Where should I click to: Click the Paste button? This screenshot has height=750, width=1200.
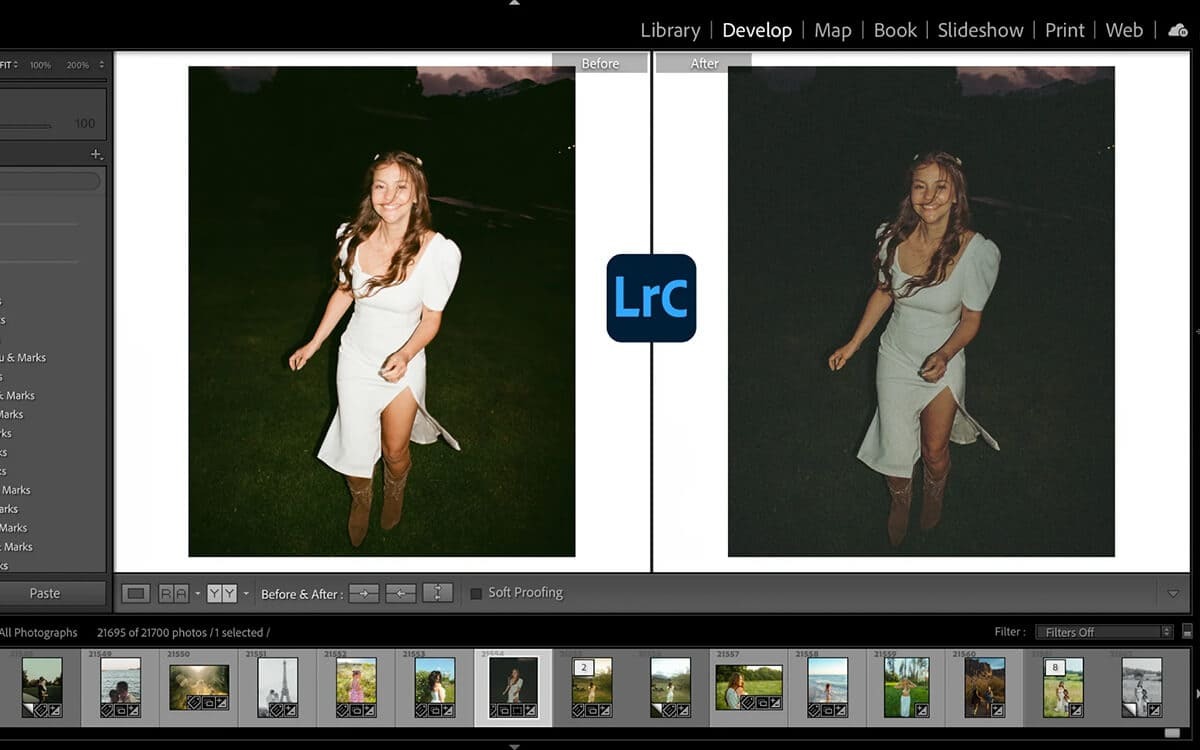click(x=45, y=593)
